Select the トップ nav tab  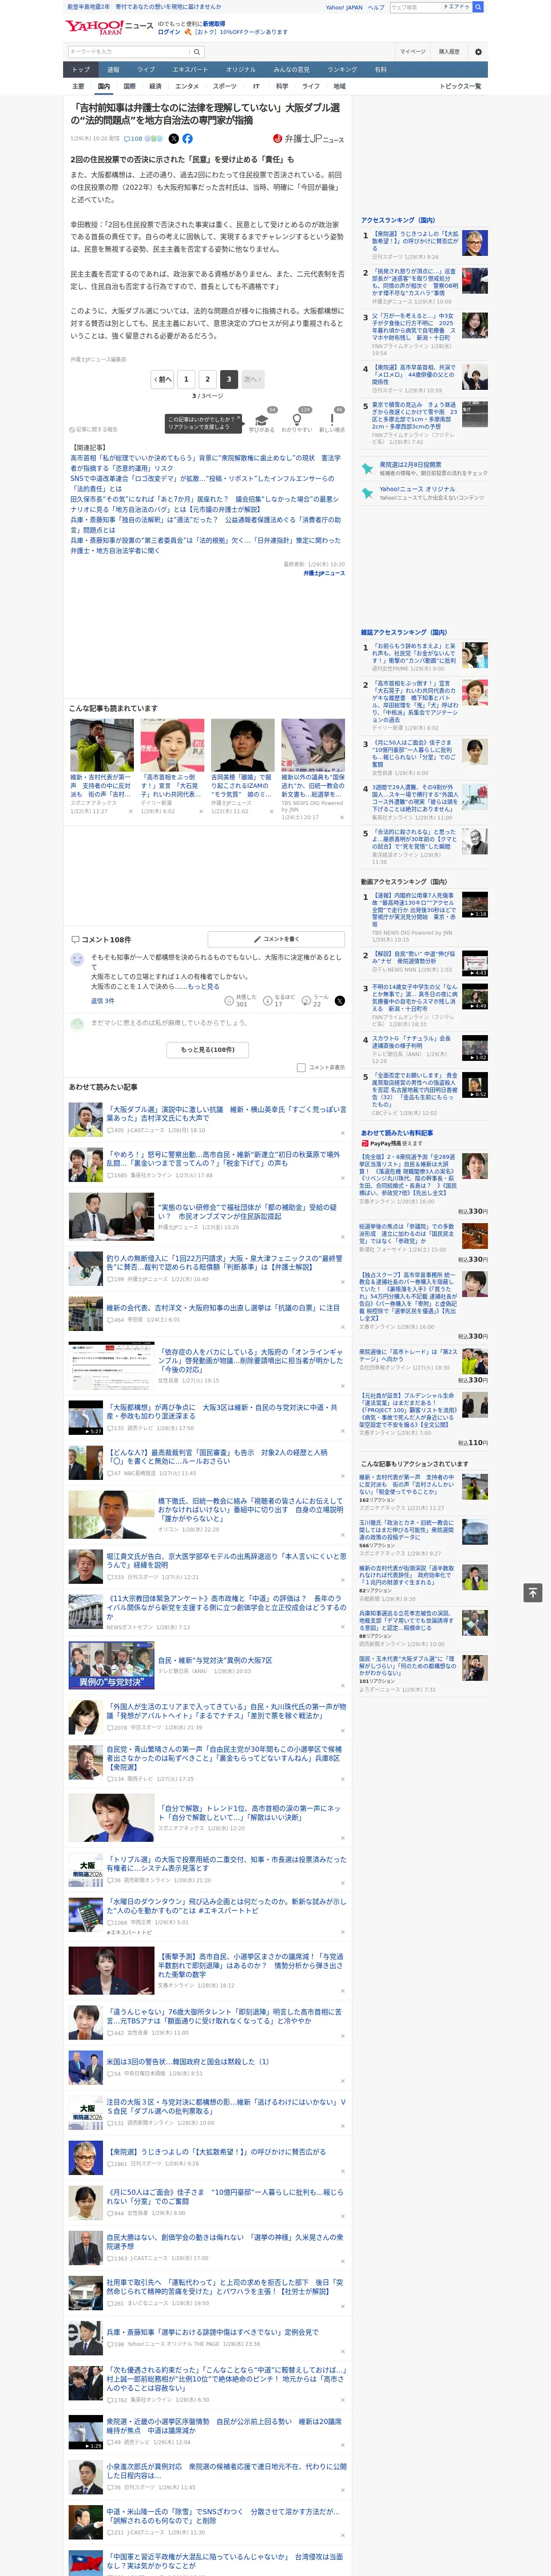pyautogui.click(x=81, y=70)
